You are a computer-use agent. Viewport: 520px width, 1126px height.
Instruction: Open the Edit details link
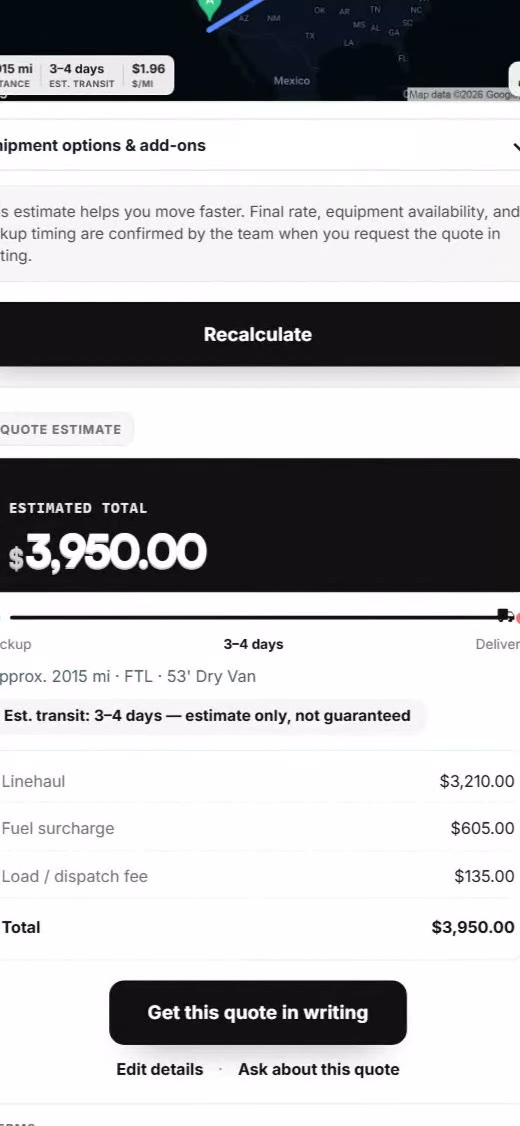tap(159, 1069)
